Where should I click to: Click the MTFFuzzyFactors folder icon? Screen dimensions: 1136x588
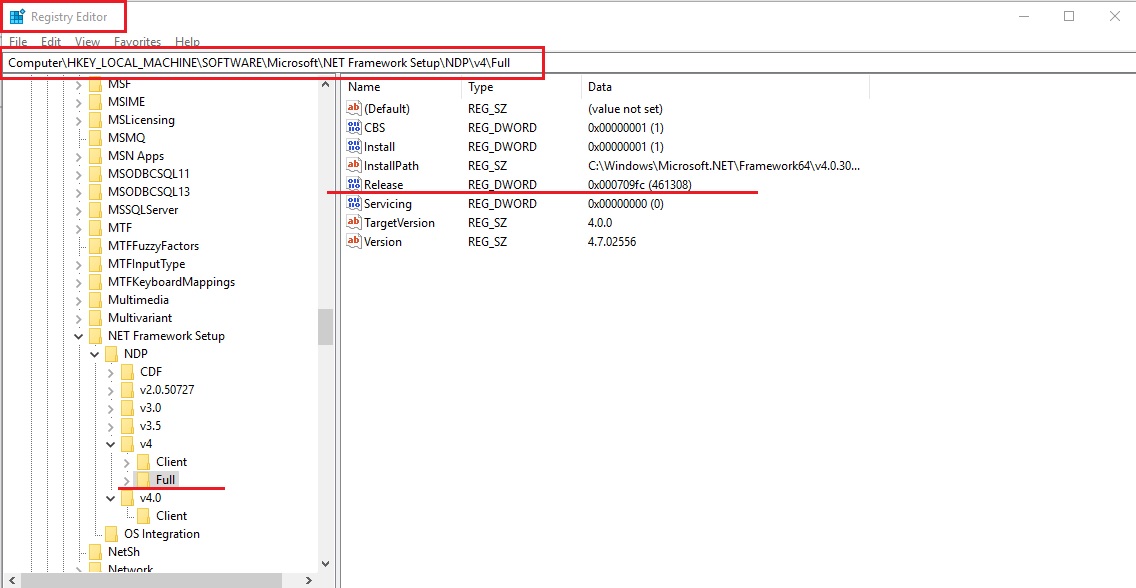[95, 245]
